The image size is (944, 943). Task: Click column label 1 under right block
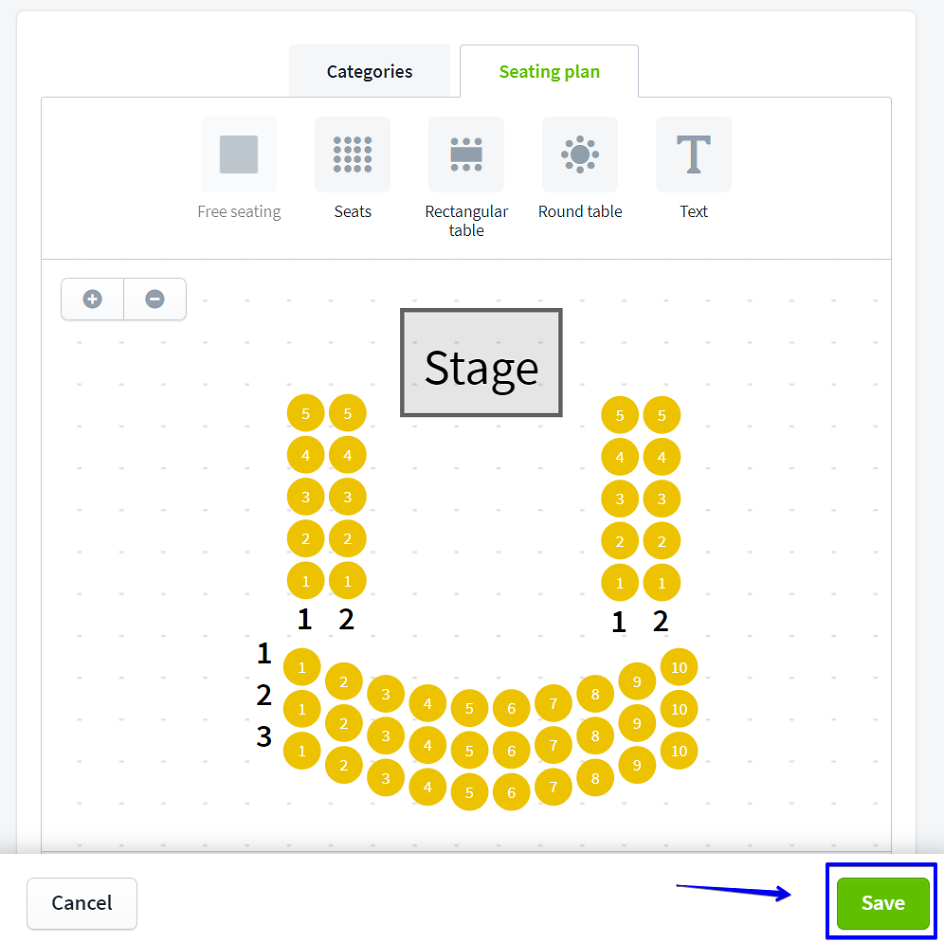(x=619, y=623)
